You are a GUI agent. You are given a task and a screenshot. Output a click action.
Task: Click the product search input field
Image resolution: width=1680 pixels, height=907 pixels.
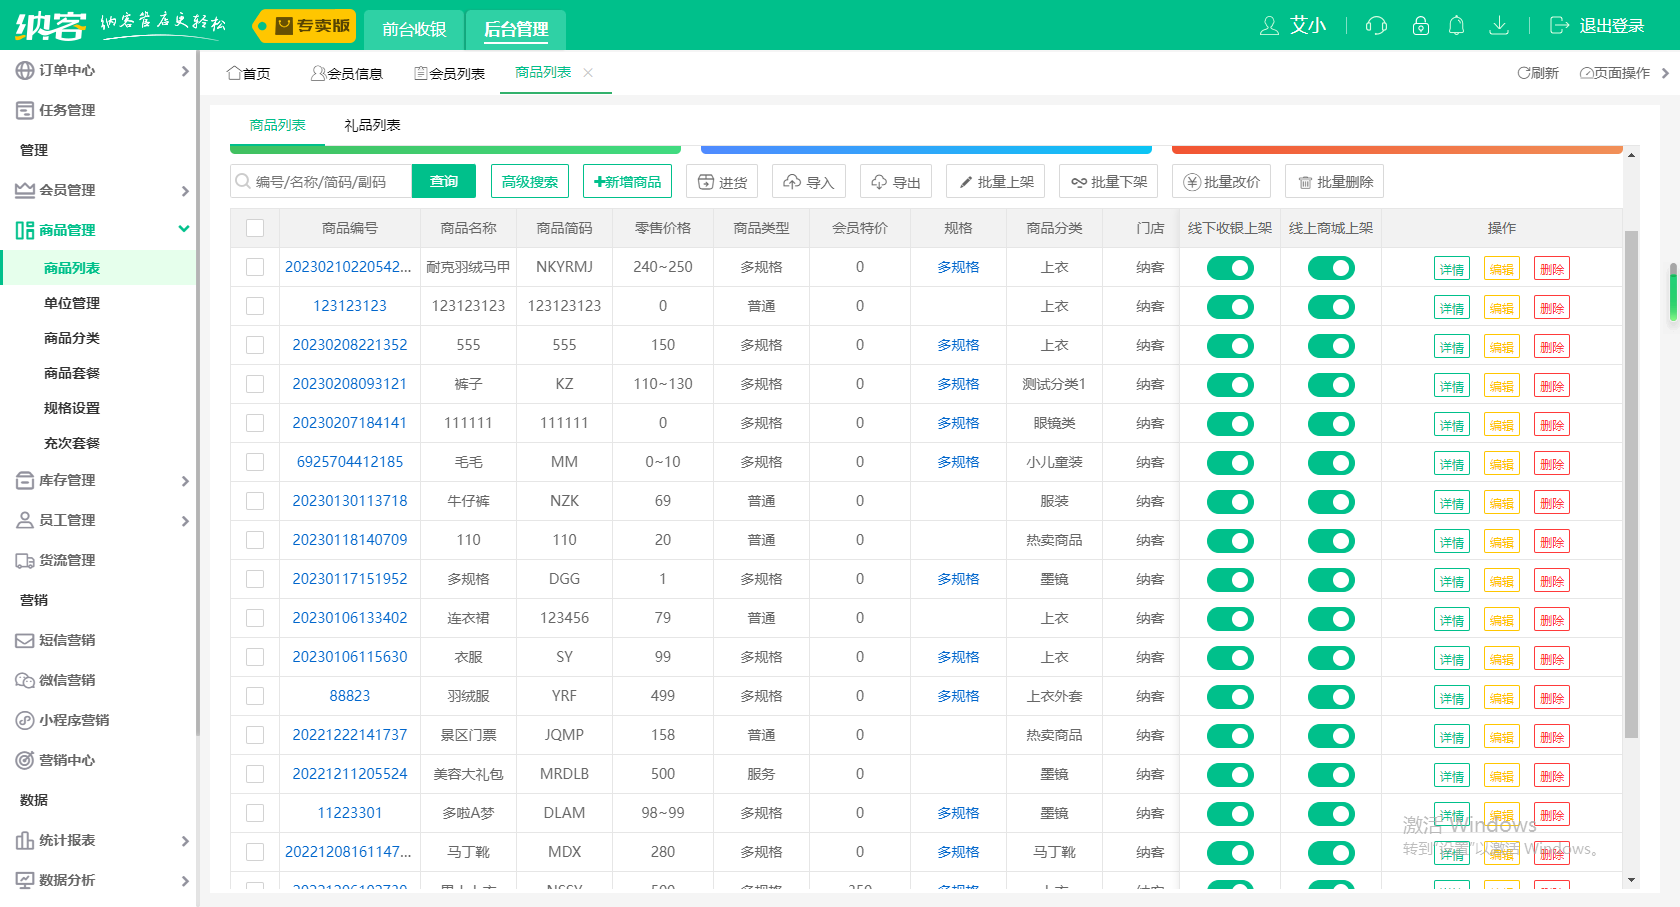(321, 181)
